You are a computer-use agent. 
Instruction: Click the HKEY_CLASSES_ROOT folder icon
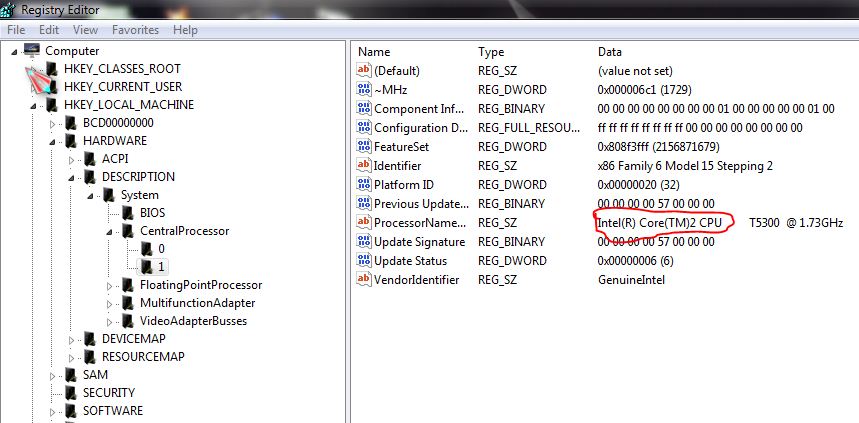point(51,68)
